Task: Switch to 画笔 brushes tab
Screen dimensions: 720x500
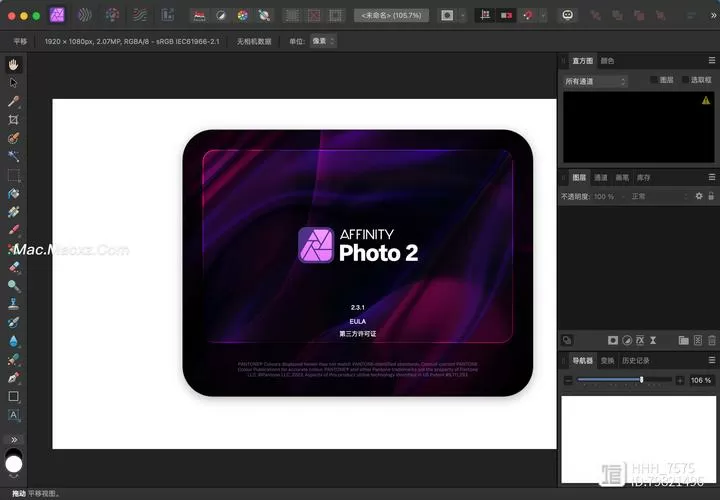Action: 622,177
